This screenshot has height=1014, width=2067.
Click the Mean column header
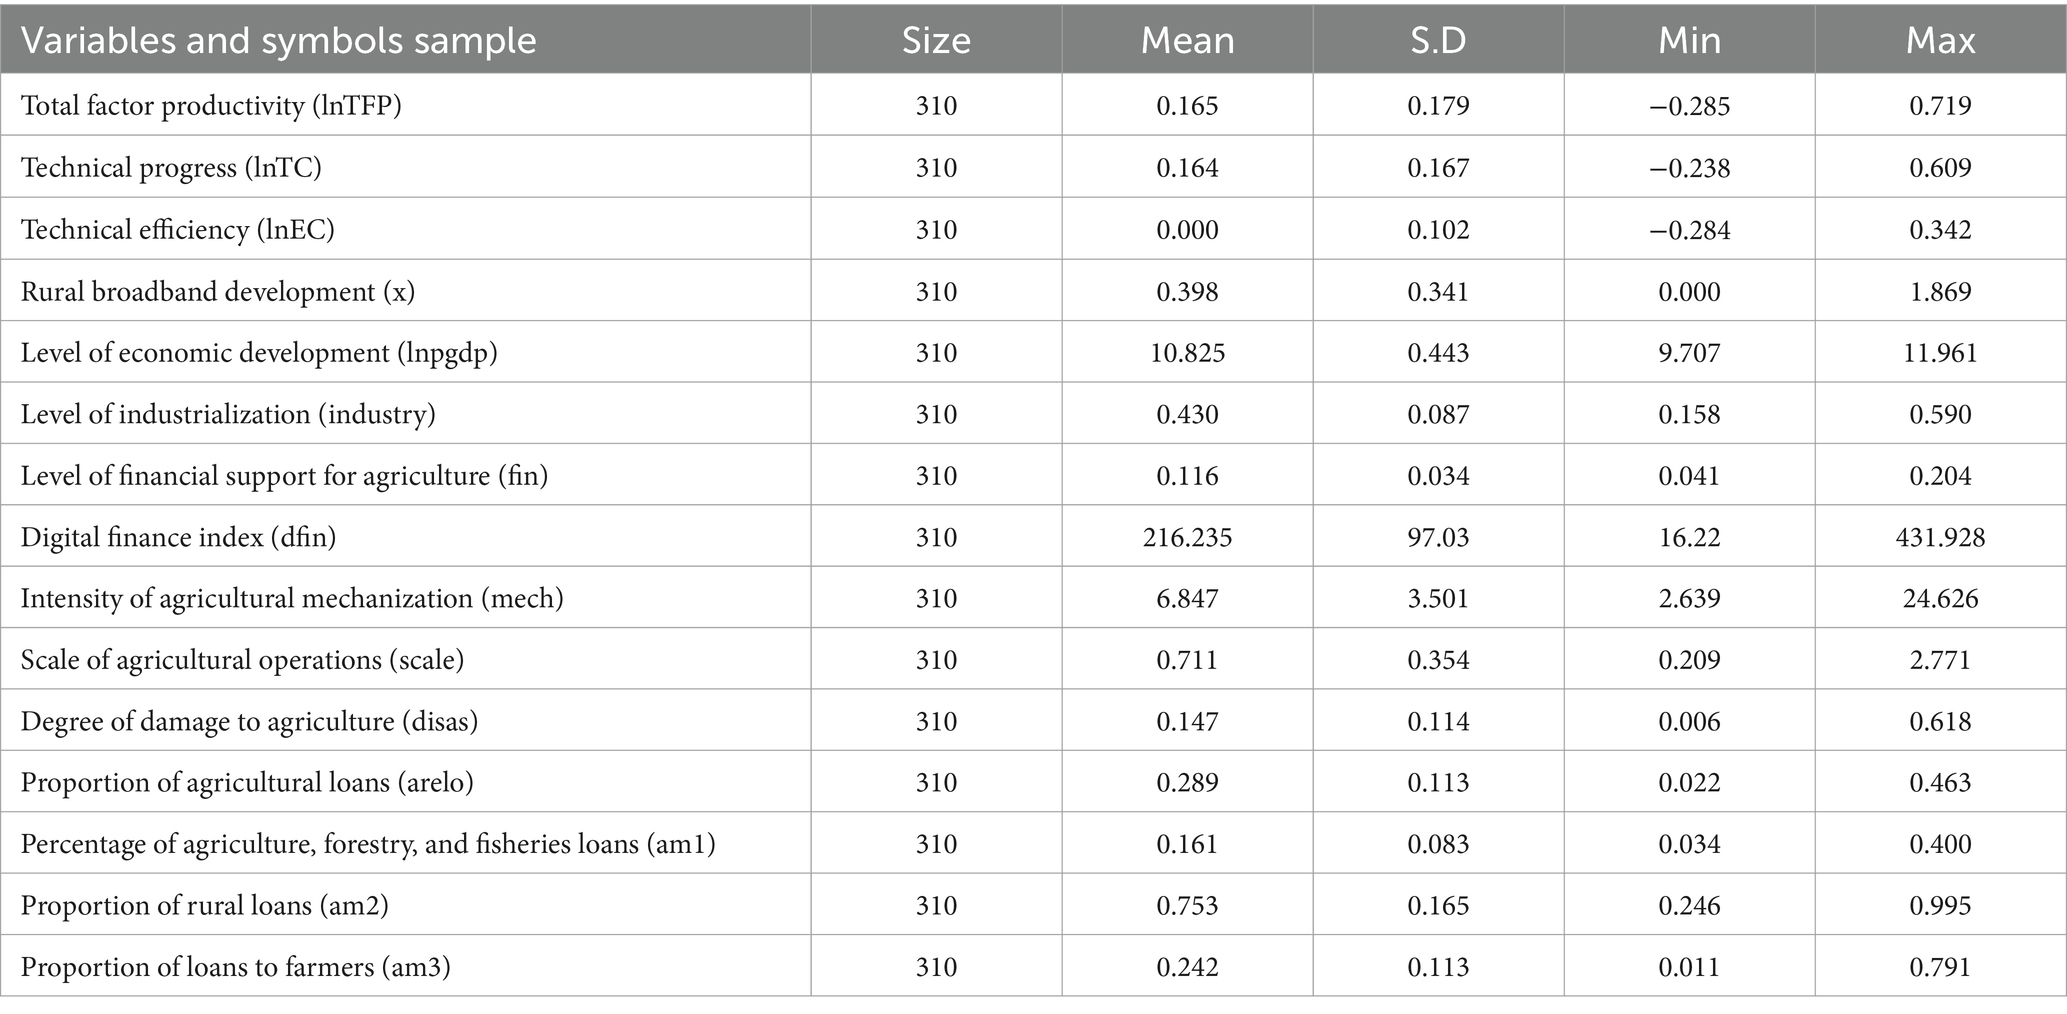[x=1187, y=41]
